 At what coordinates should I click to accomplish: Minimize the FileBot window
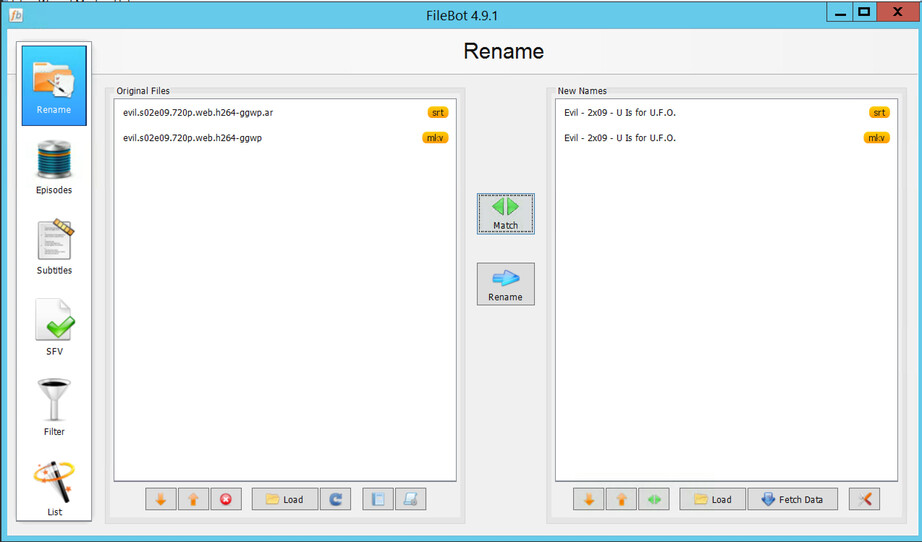[x=840, y=12]
